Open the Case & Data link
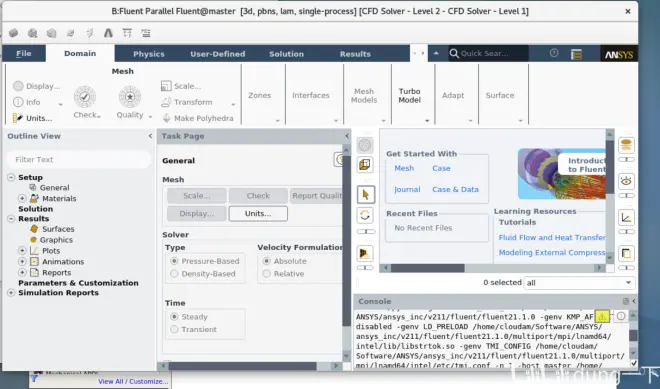This screenshot has width=660, height=389. click(x=455, y=189)
